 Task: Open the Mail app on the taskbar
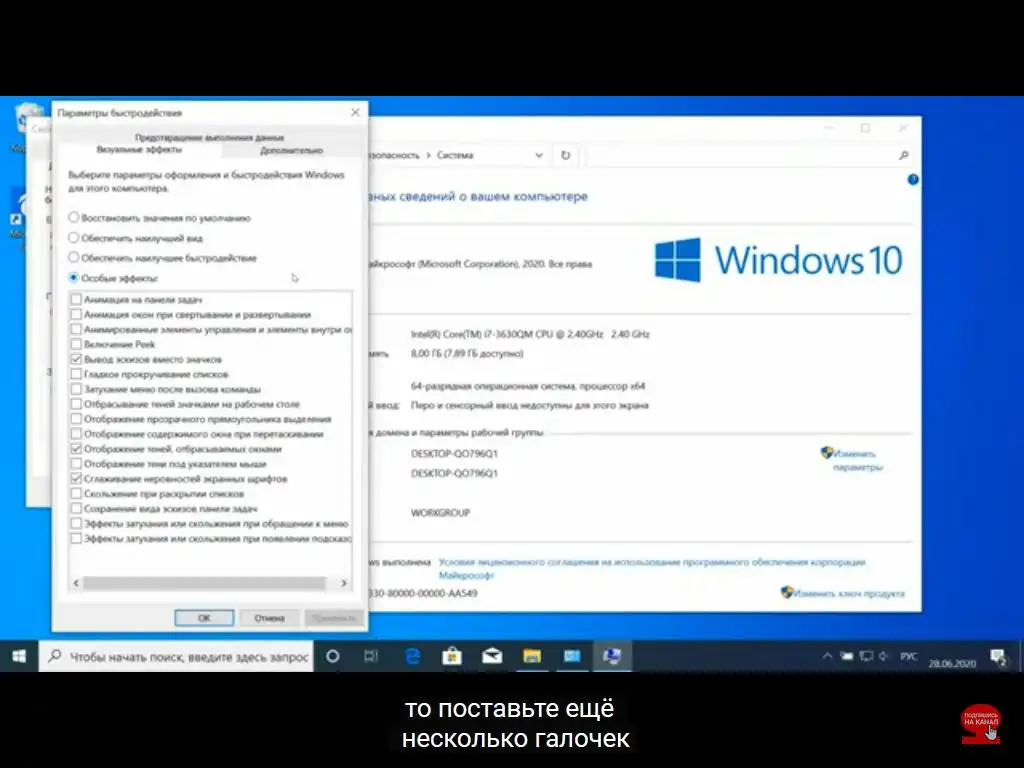point(492,656)
